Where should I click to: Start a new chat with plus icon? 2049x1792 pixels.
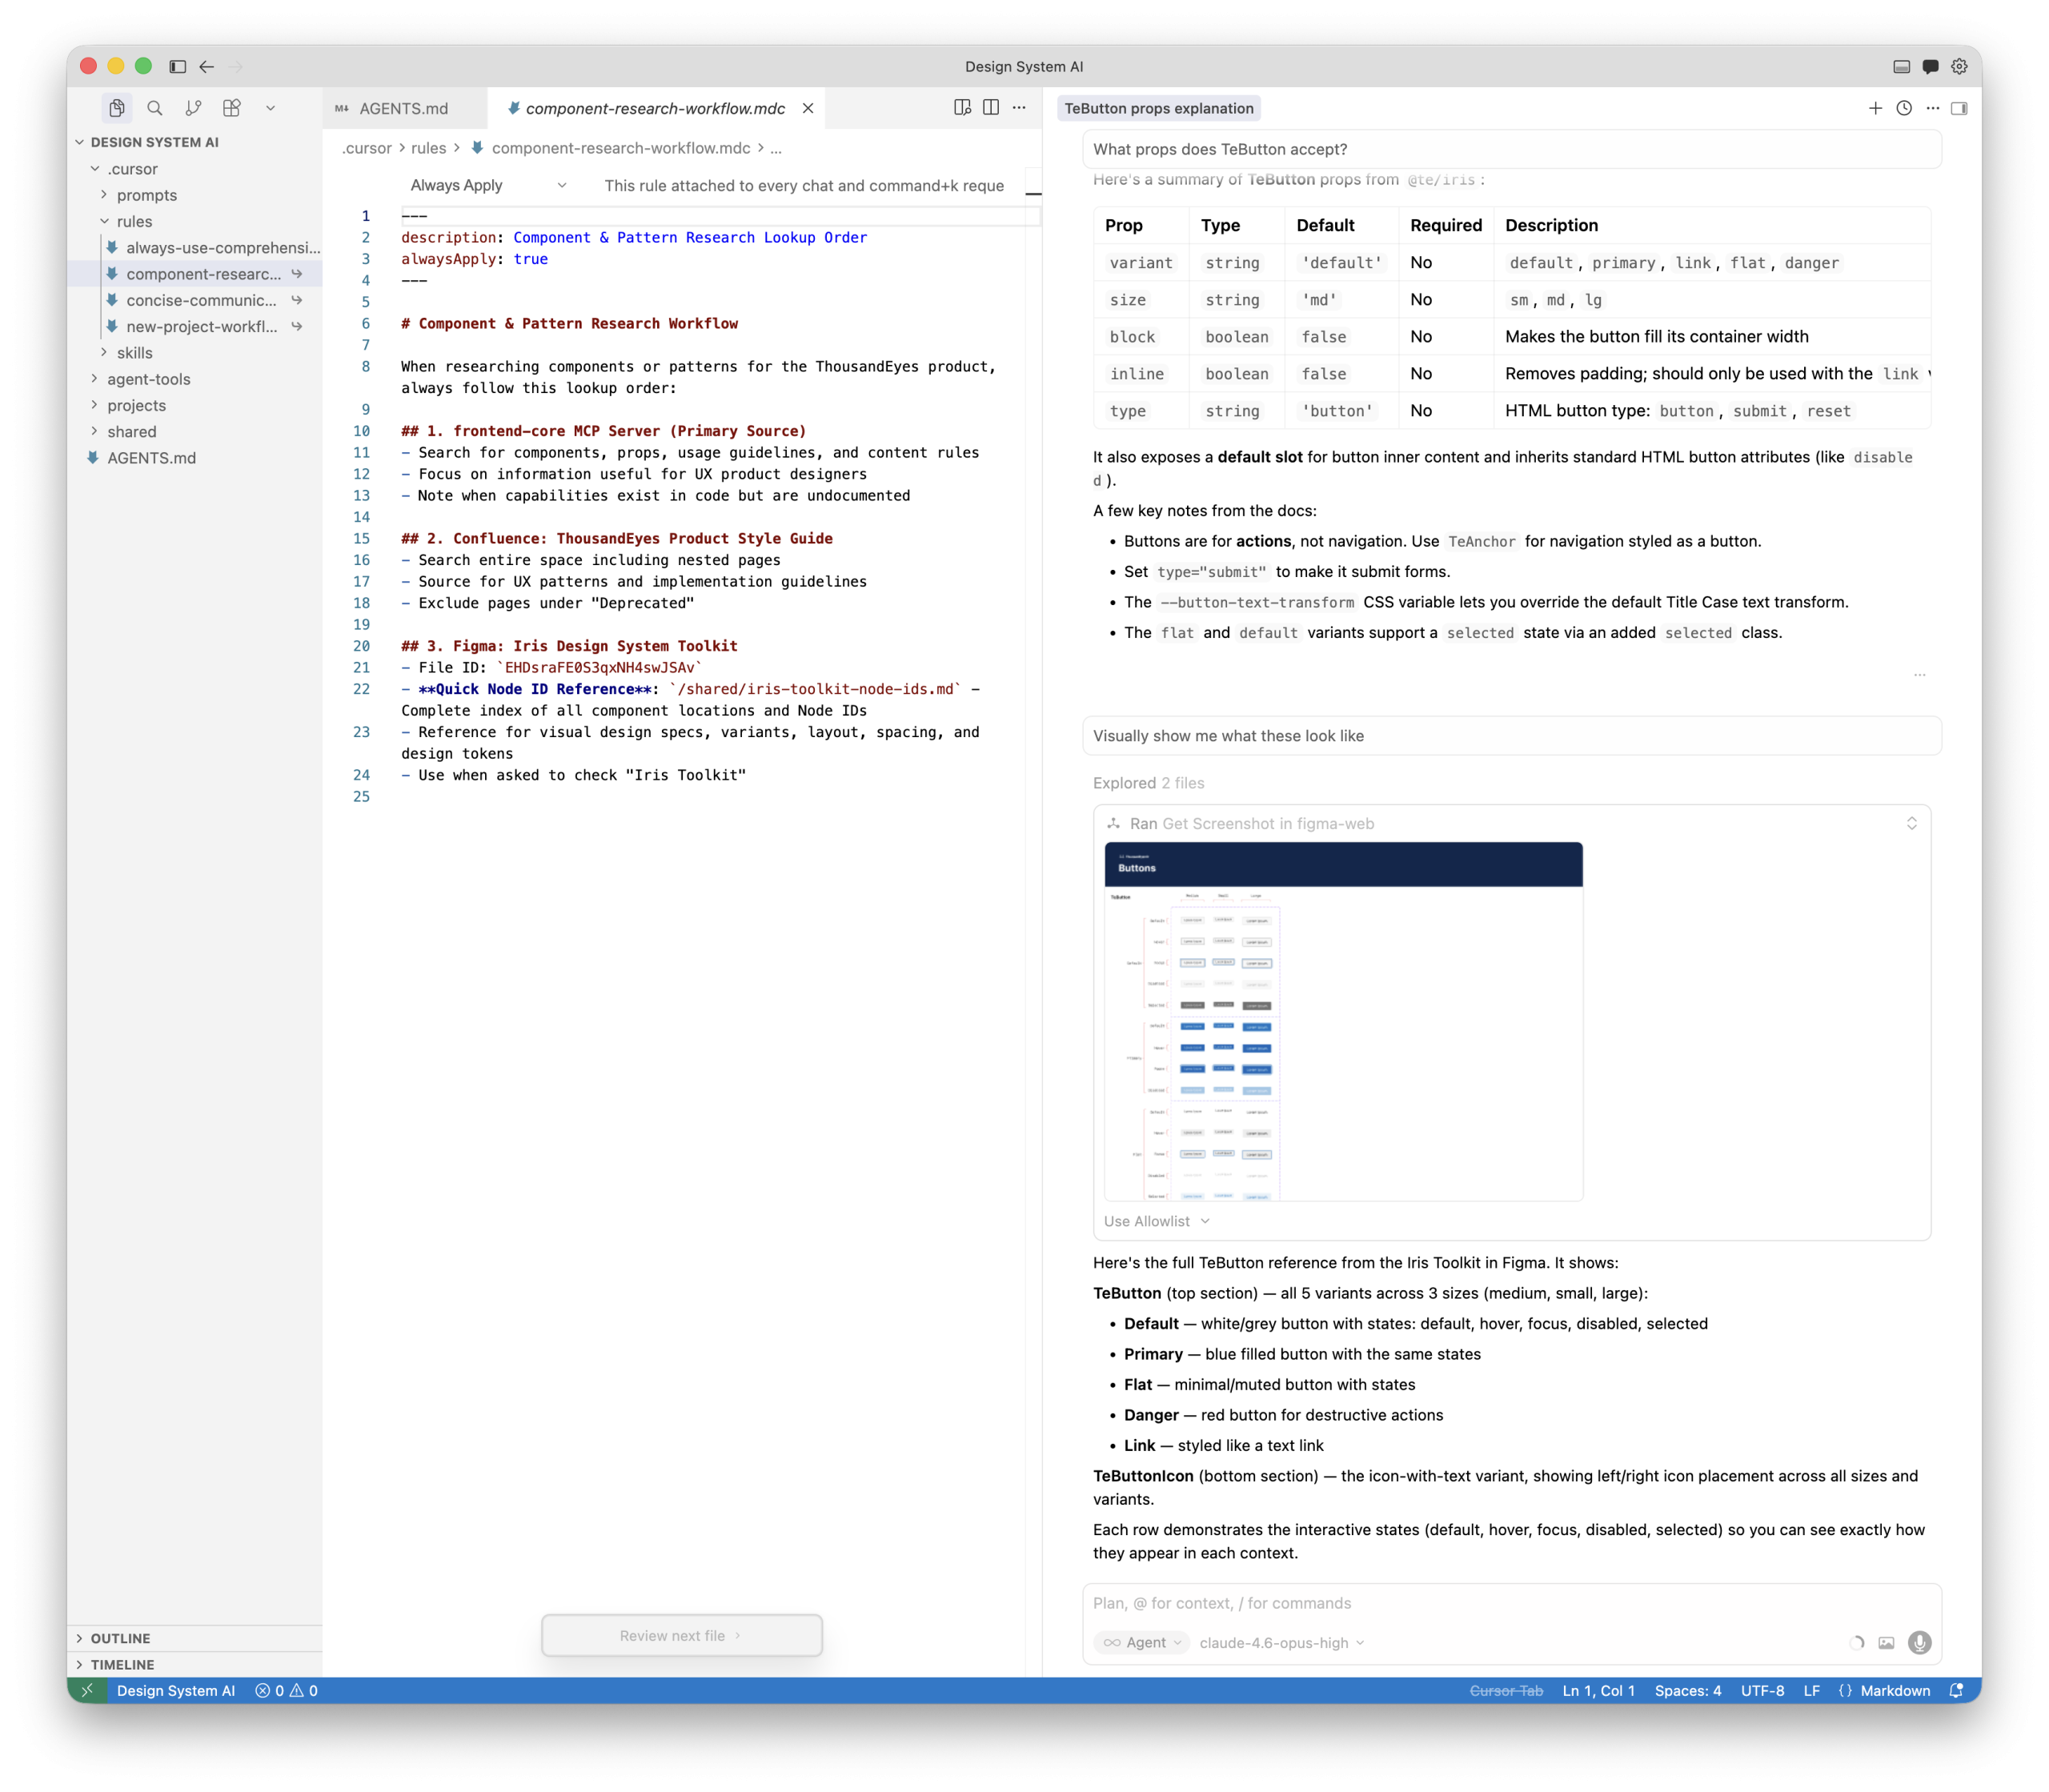click(x=1875, y=108)
